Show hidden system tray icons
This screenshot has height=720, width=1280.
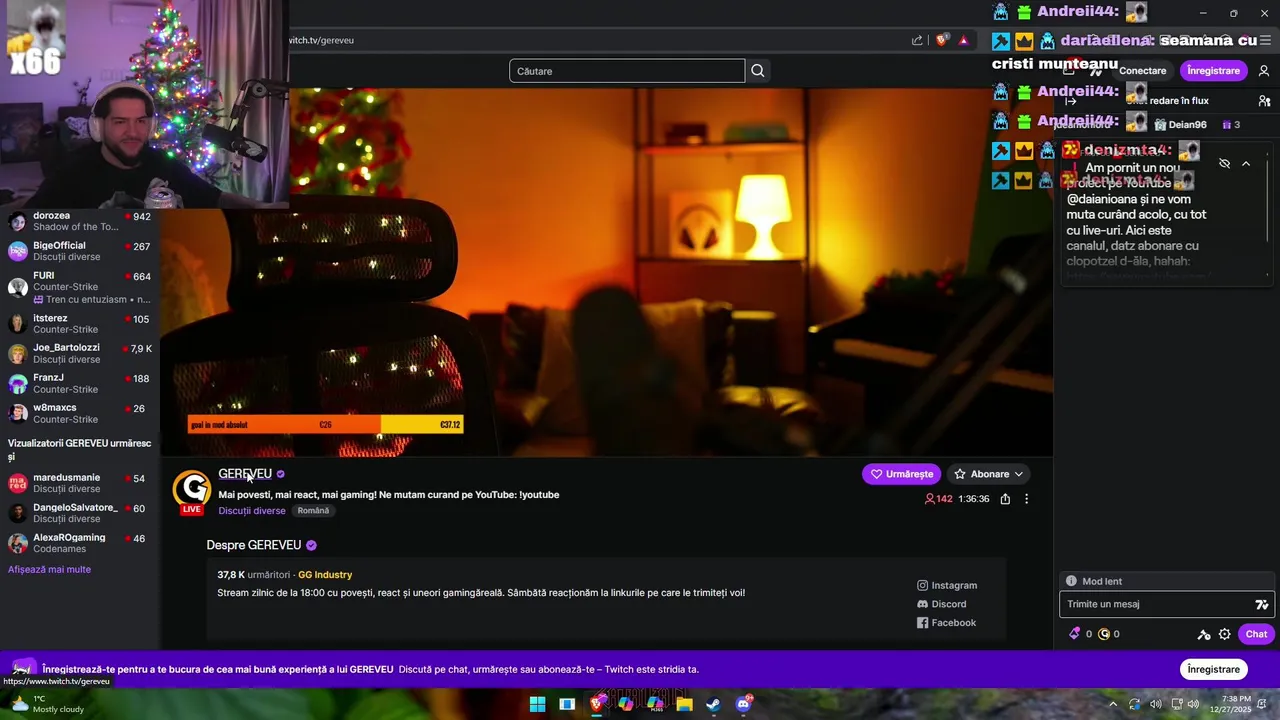coord(1113,704)
